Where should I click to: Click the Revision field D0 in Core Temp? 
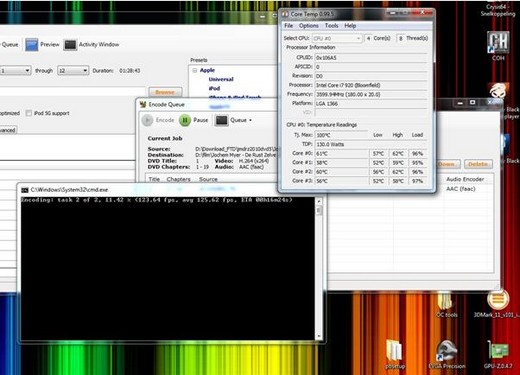point(371,76)
